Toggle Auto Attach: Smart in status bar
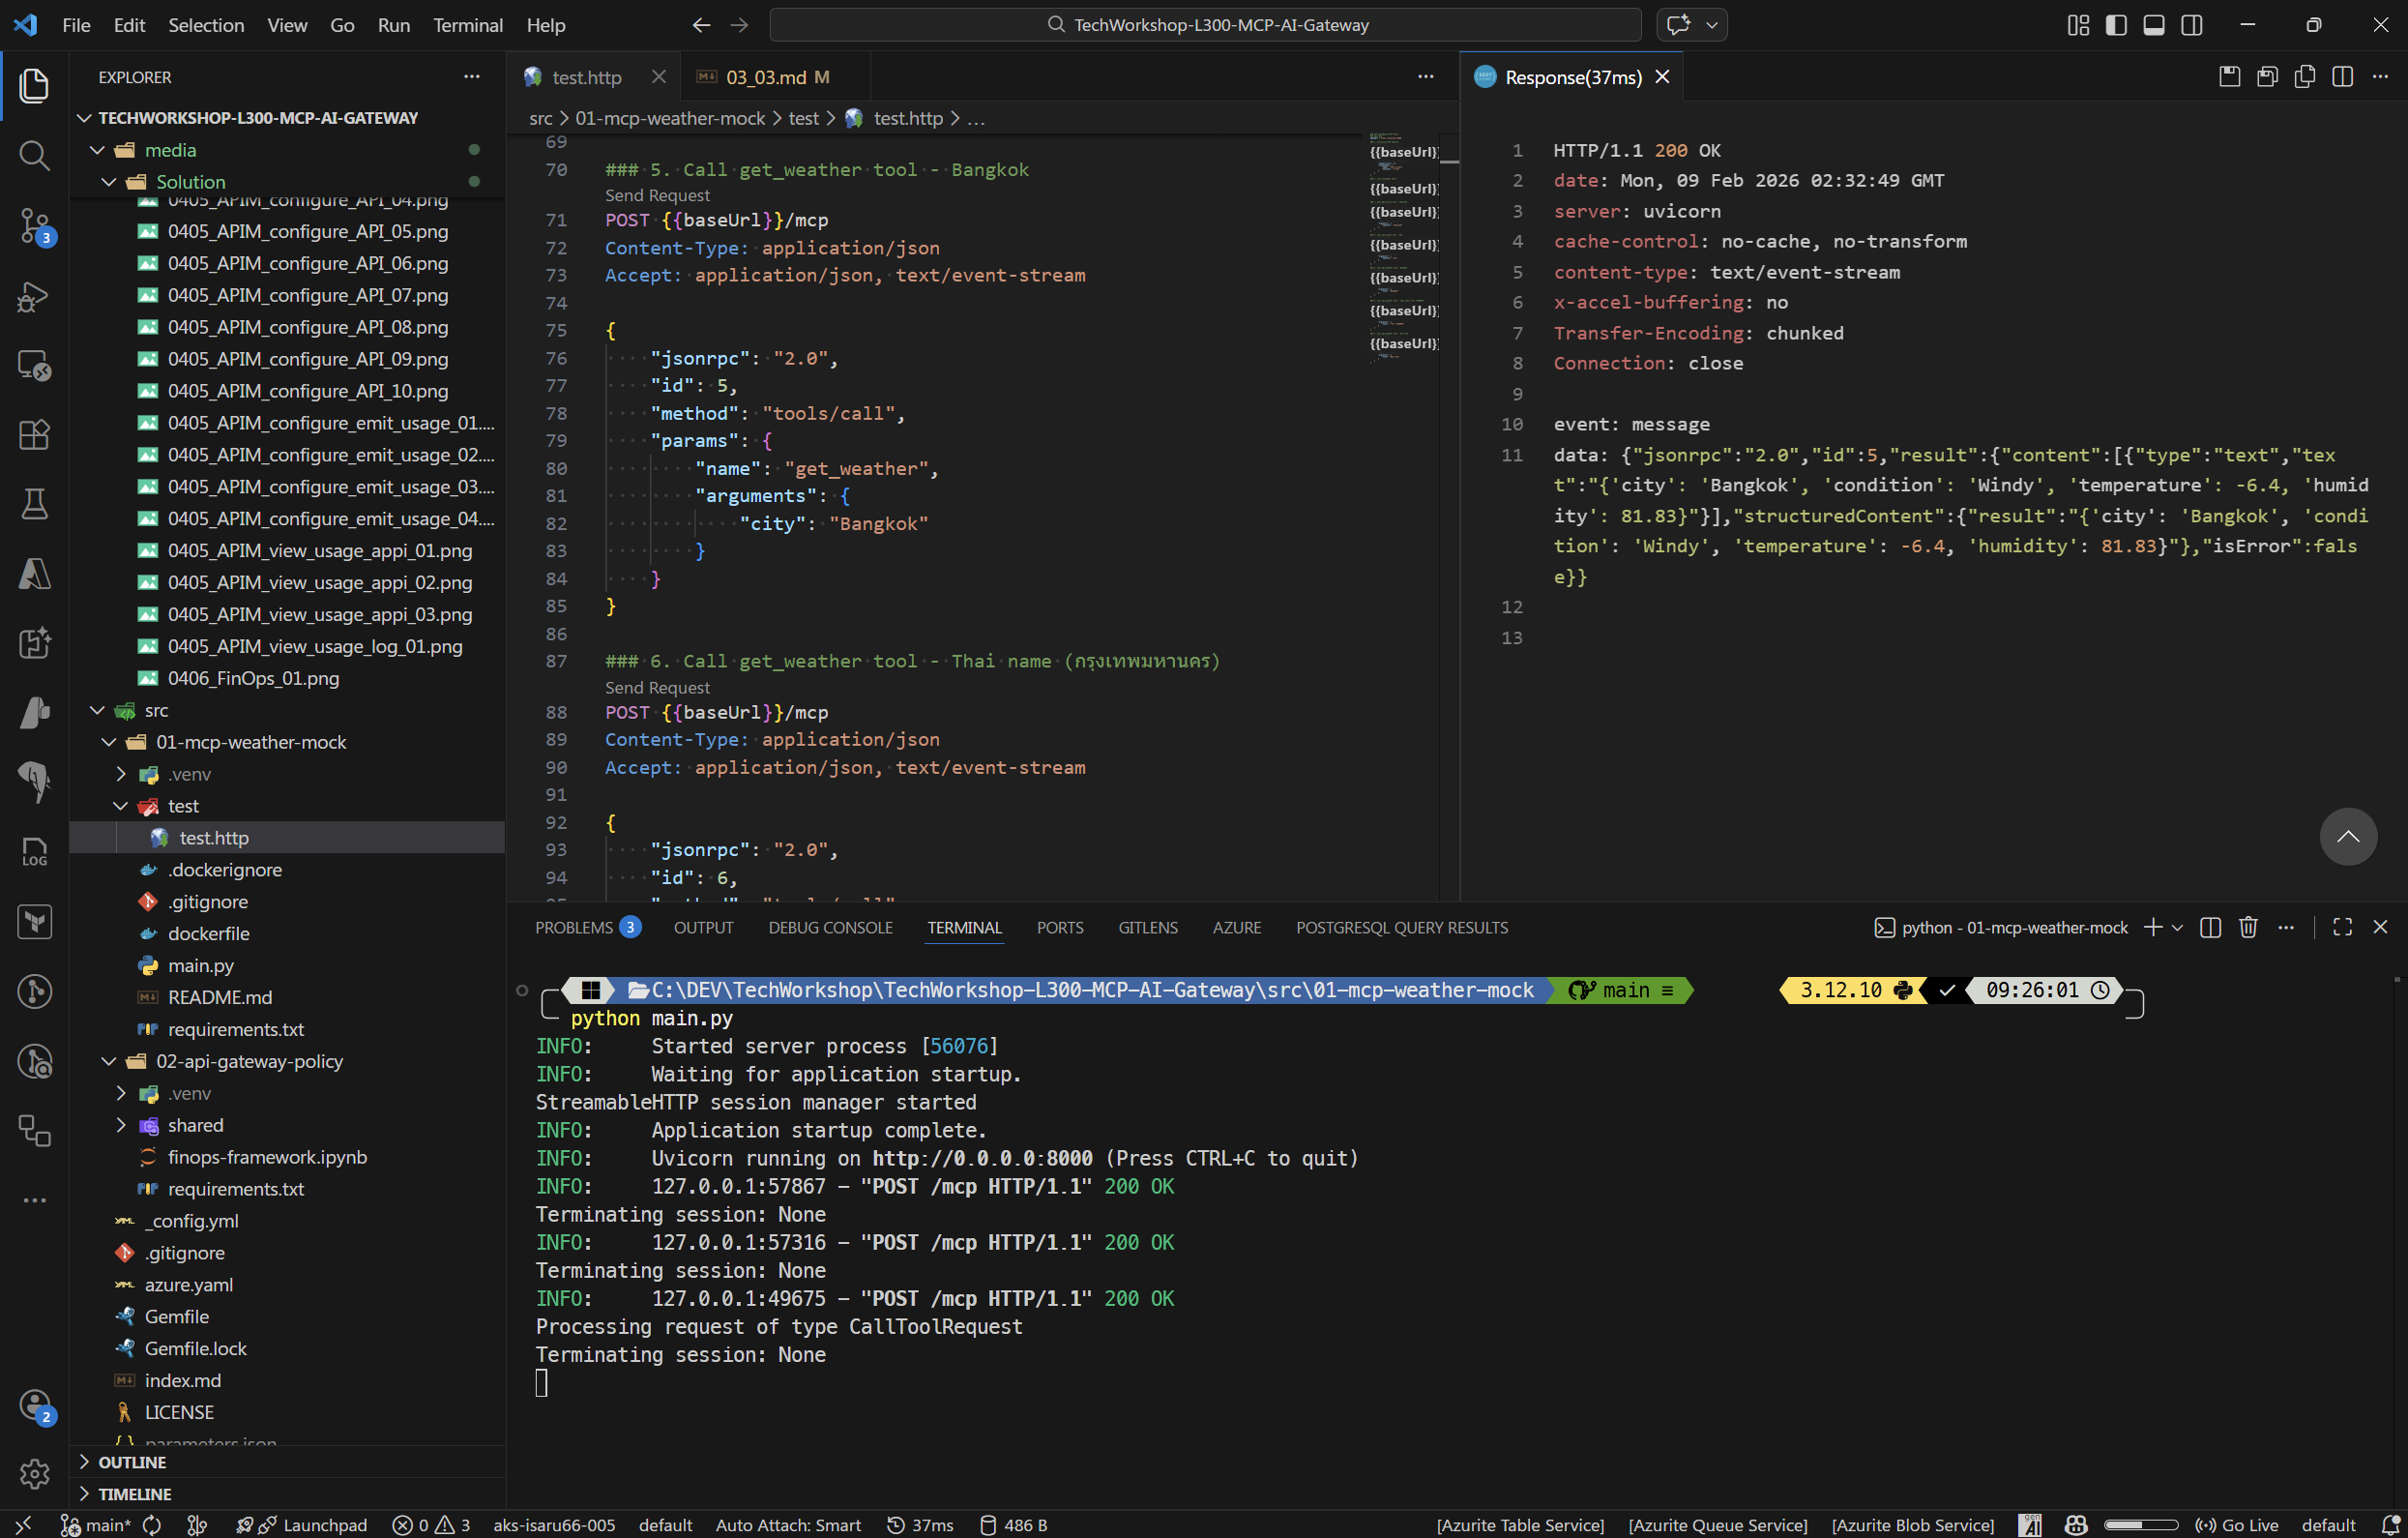 pyautogui.click(x=787, y=1525)
